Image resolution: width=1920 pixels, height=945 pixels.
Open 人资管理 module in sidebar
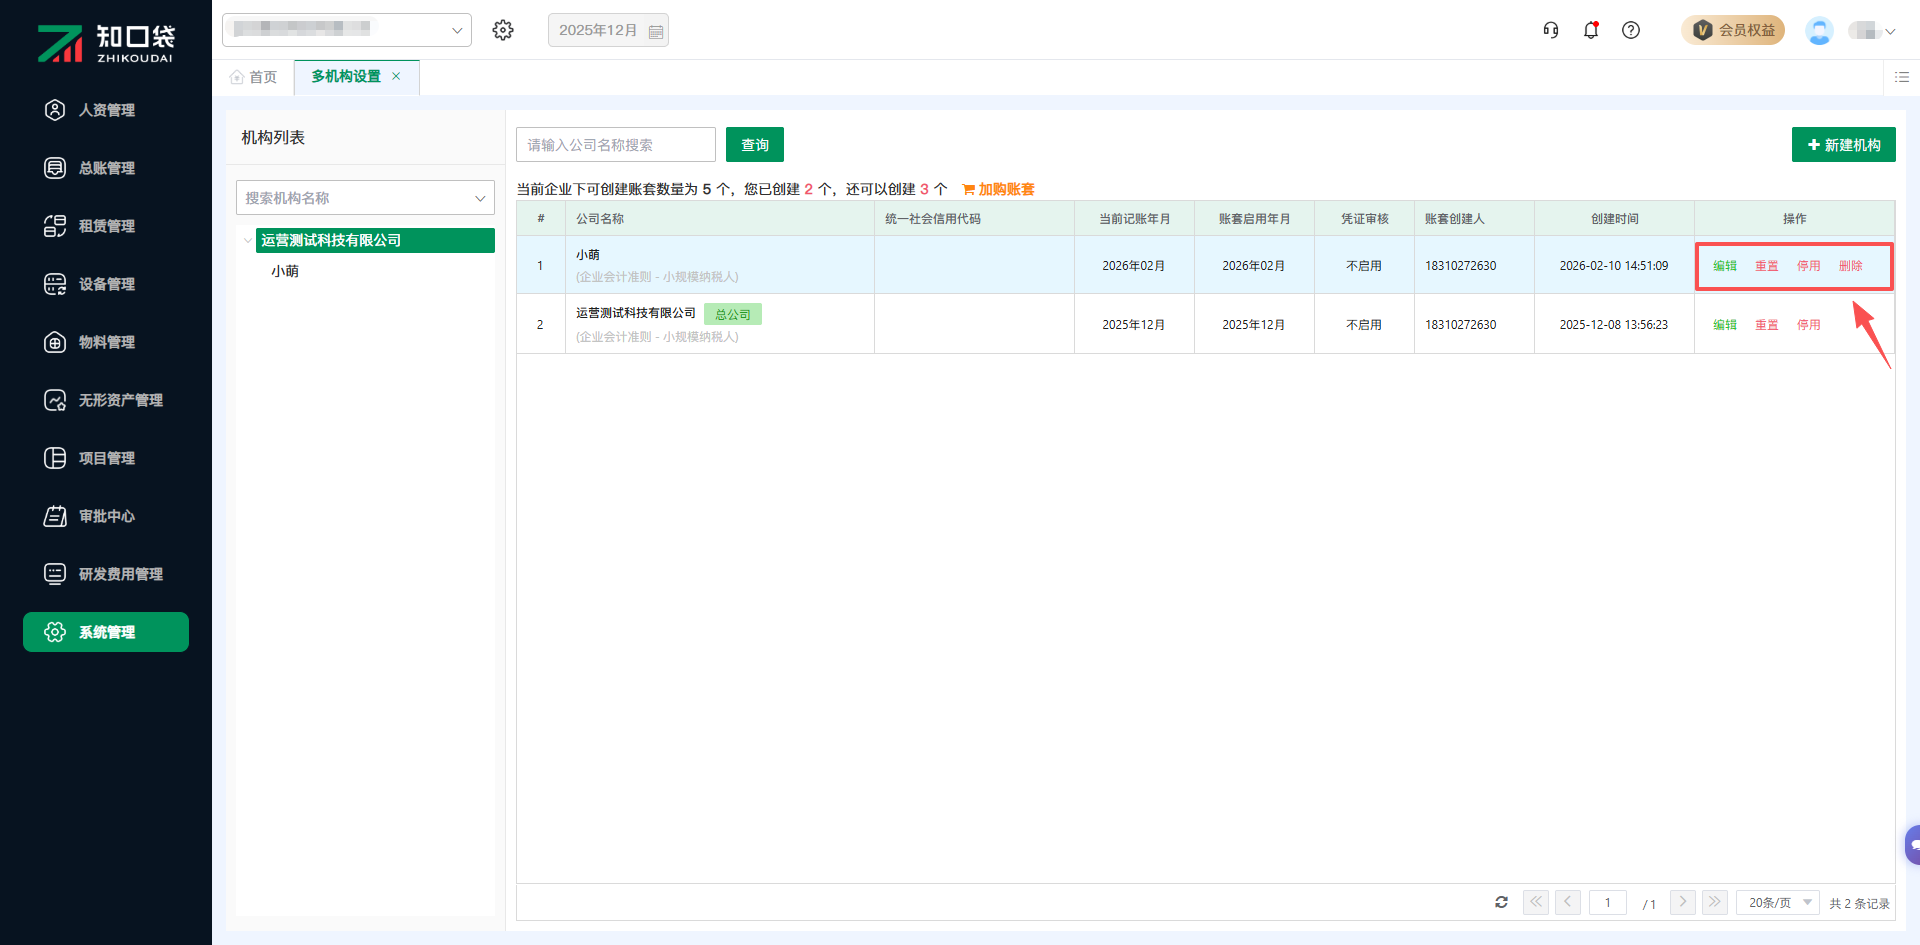(106, 110)
